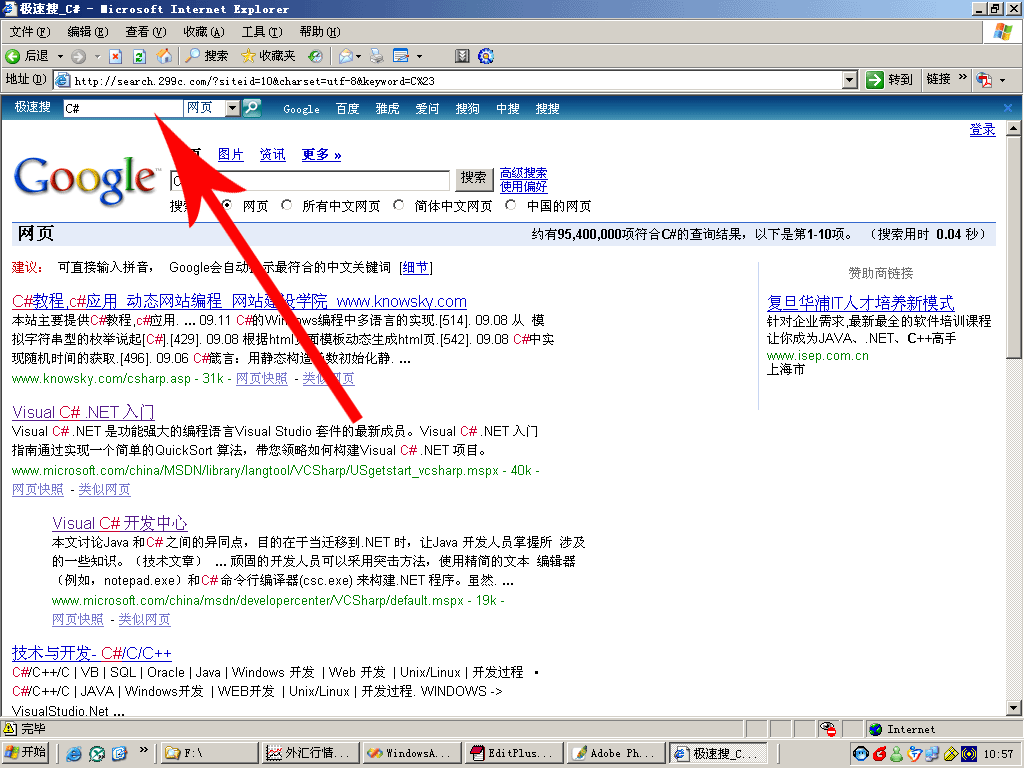Click the blue gear toolbar icon
1024x768 pixels.
point(486,56)
